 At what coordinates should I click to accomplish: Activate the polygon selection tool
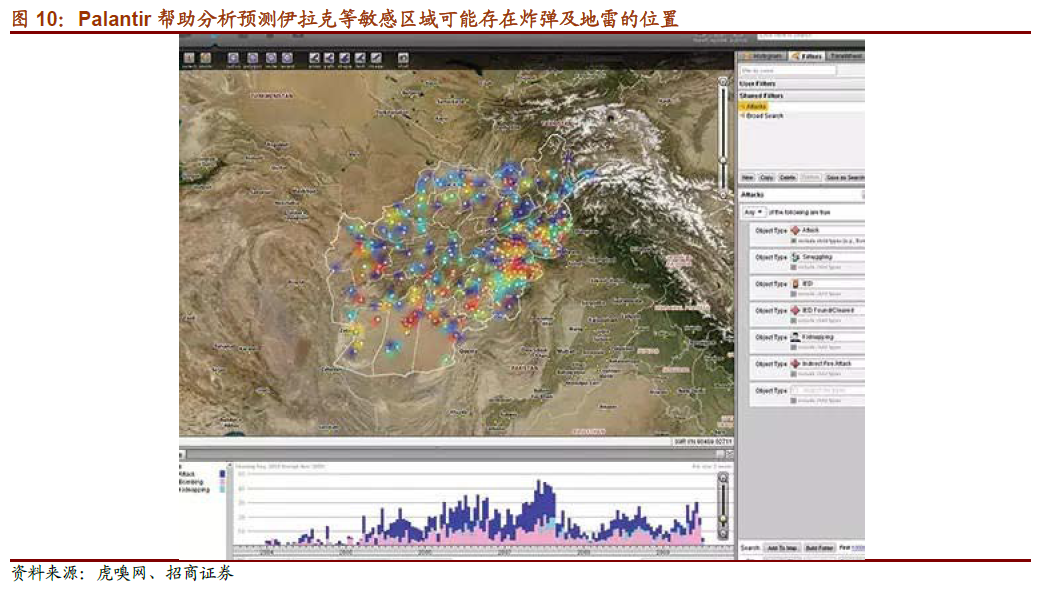tap(253, 59)
